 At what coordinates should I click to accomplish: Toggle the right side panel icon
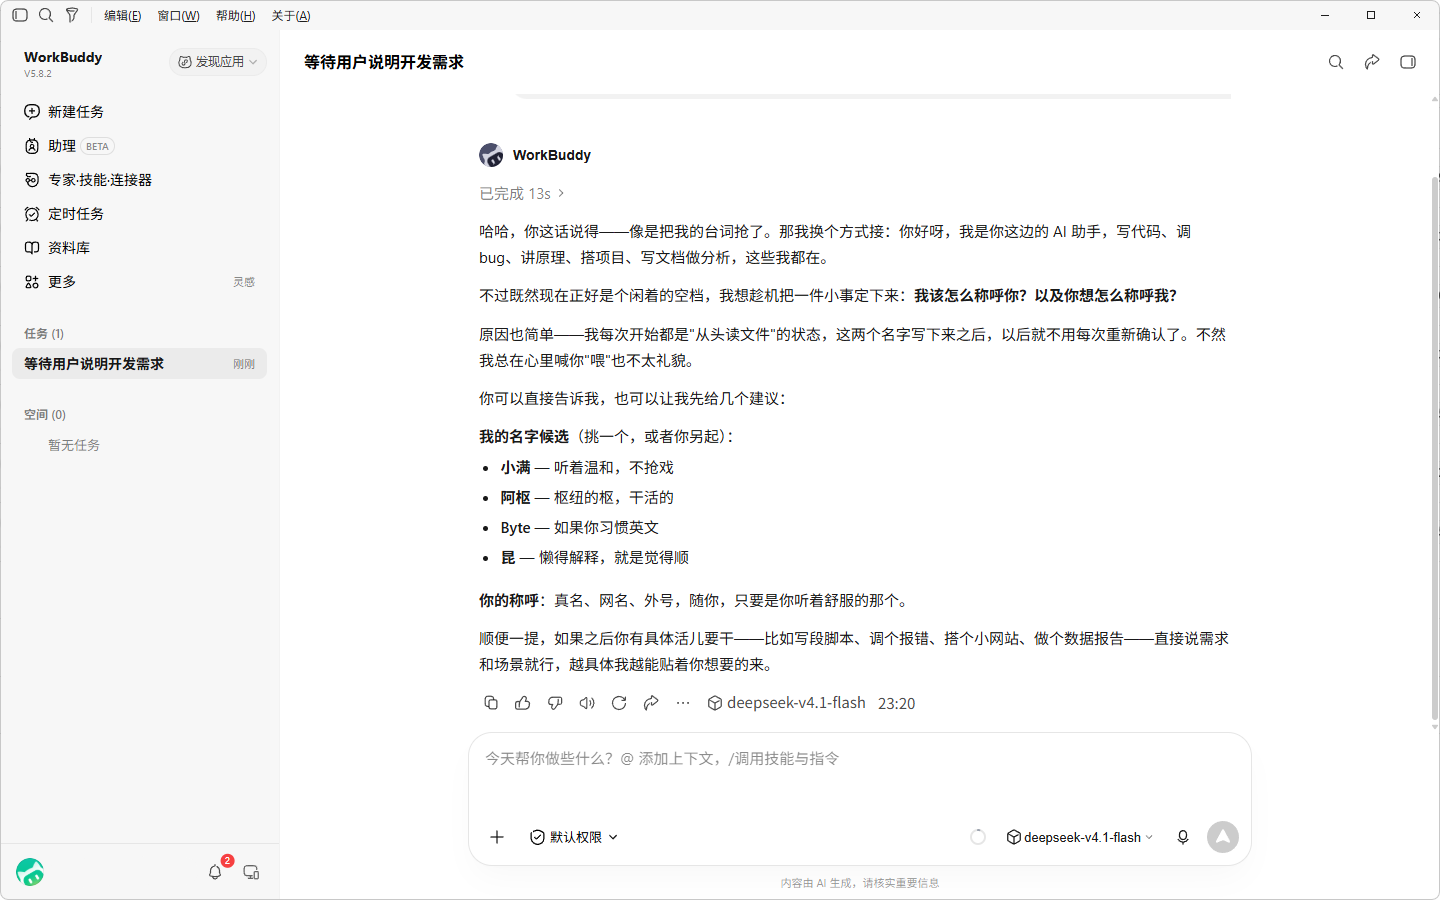point(1408,62)
